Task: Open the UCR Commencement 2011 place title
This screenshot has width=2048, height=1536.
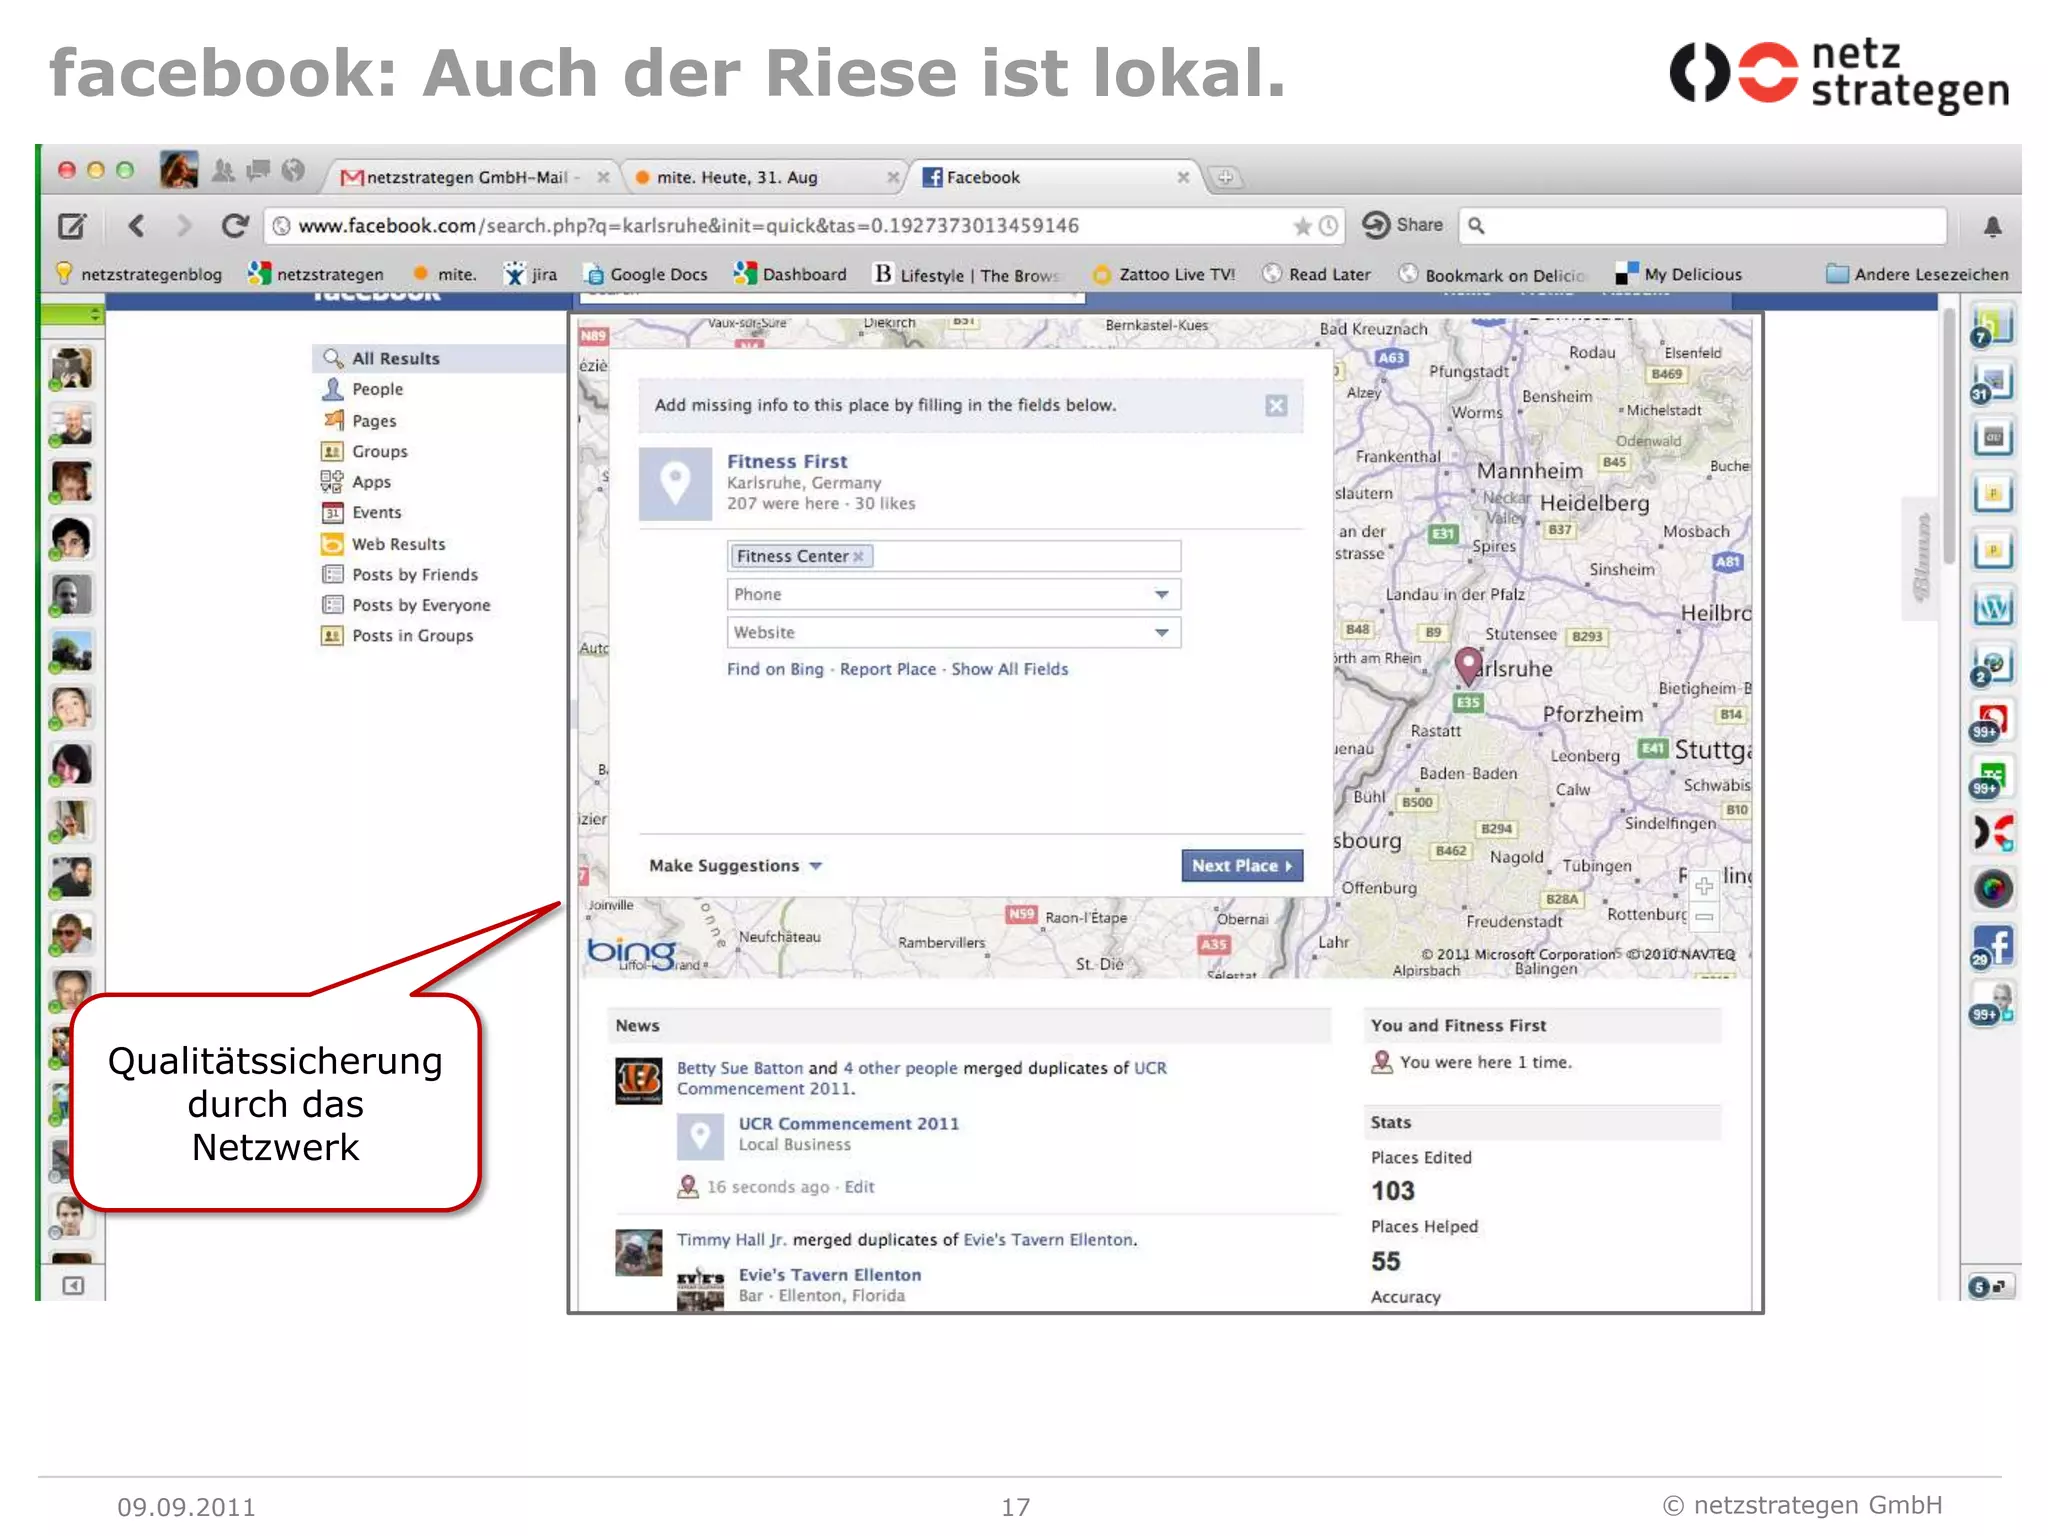Action: 849,1124
